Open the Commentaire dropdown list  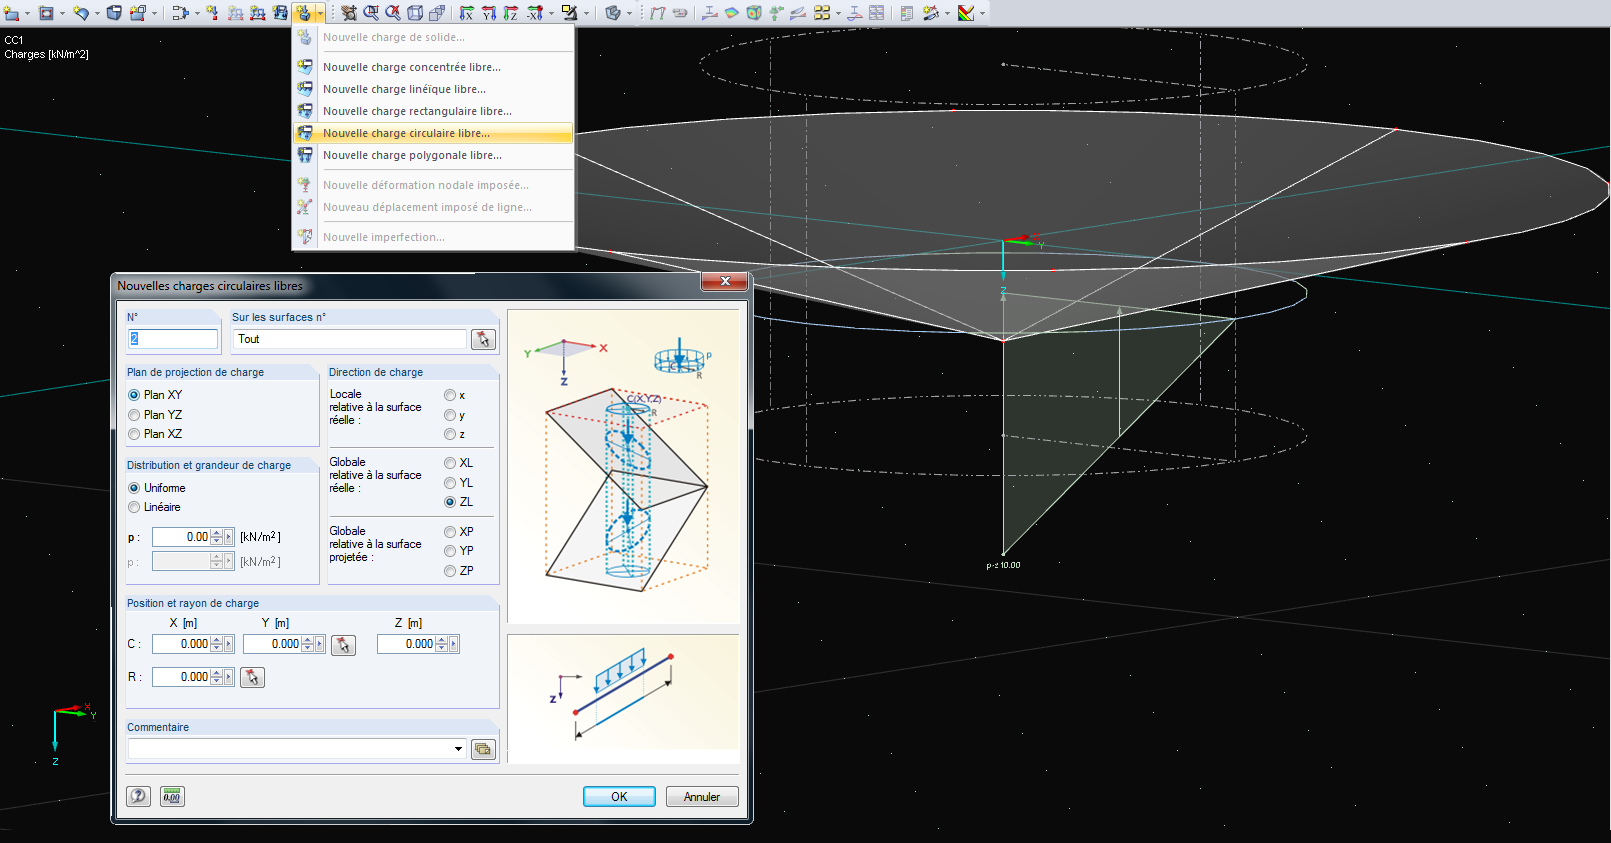[x=459, y=749]
